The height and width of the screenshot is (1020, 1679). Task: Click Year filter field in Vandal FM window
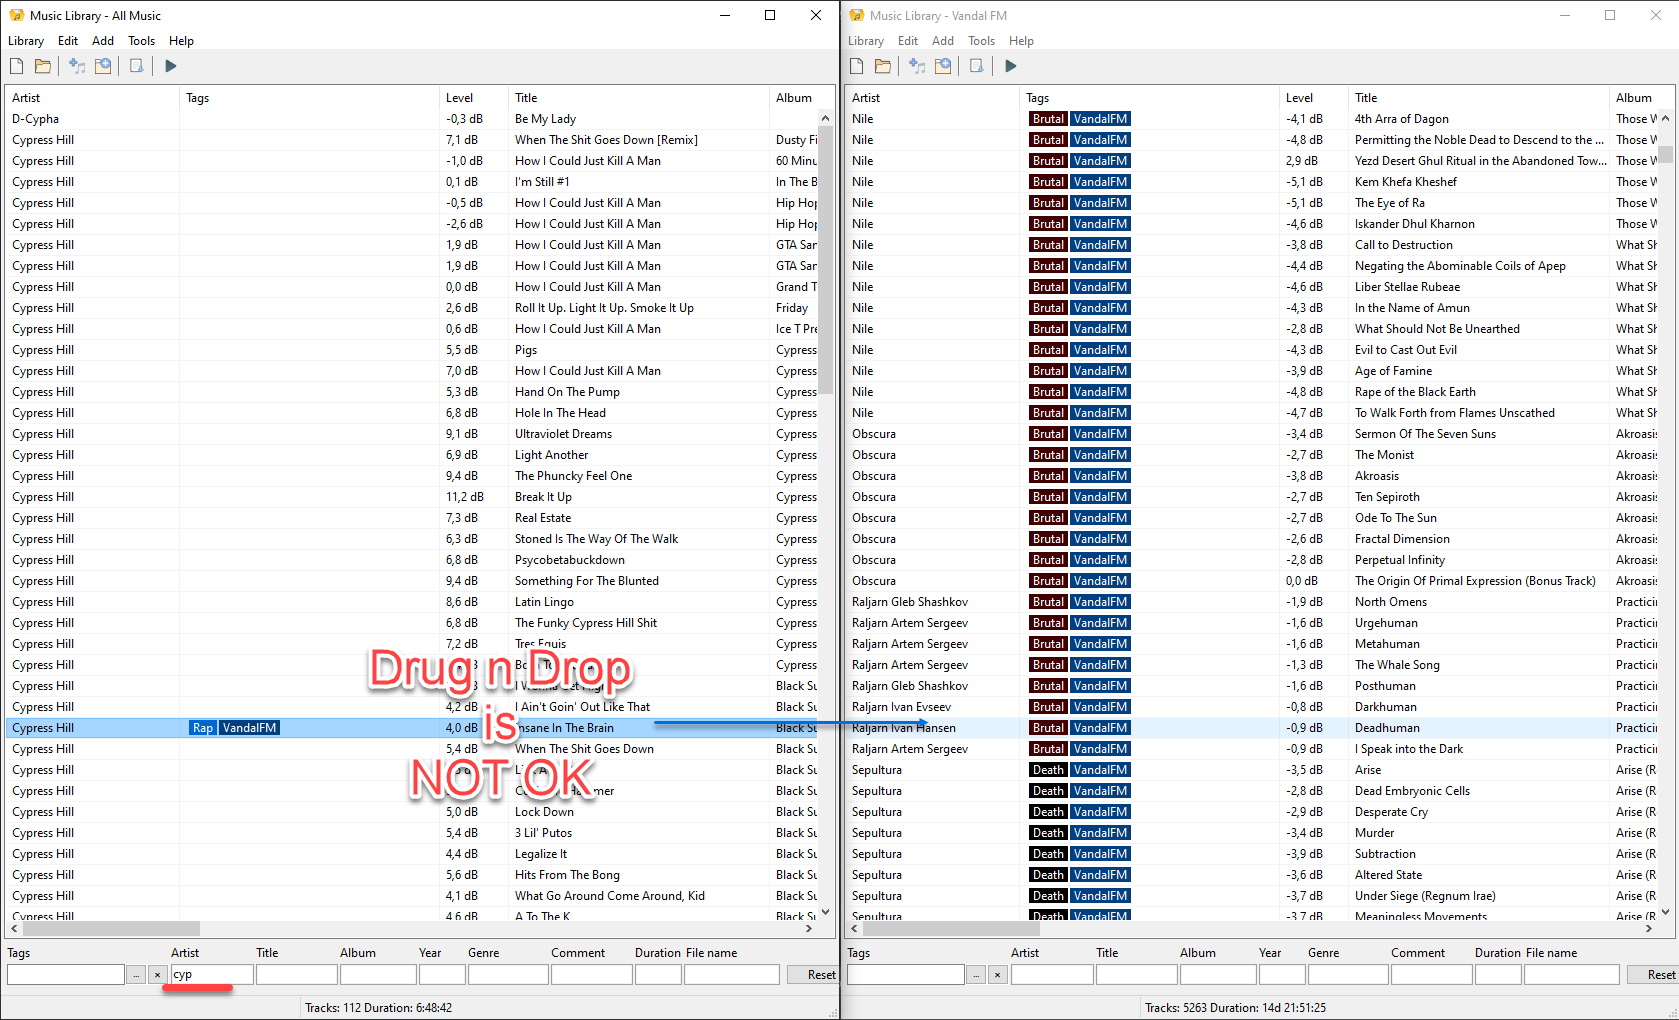click(x=1282, y=975)
